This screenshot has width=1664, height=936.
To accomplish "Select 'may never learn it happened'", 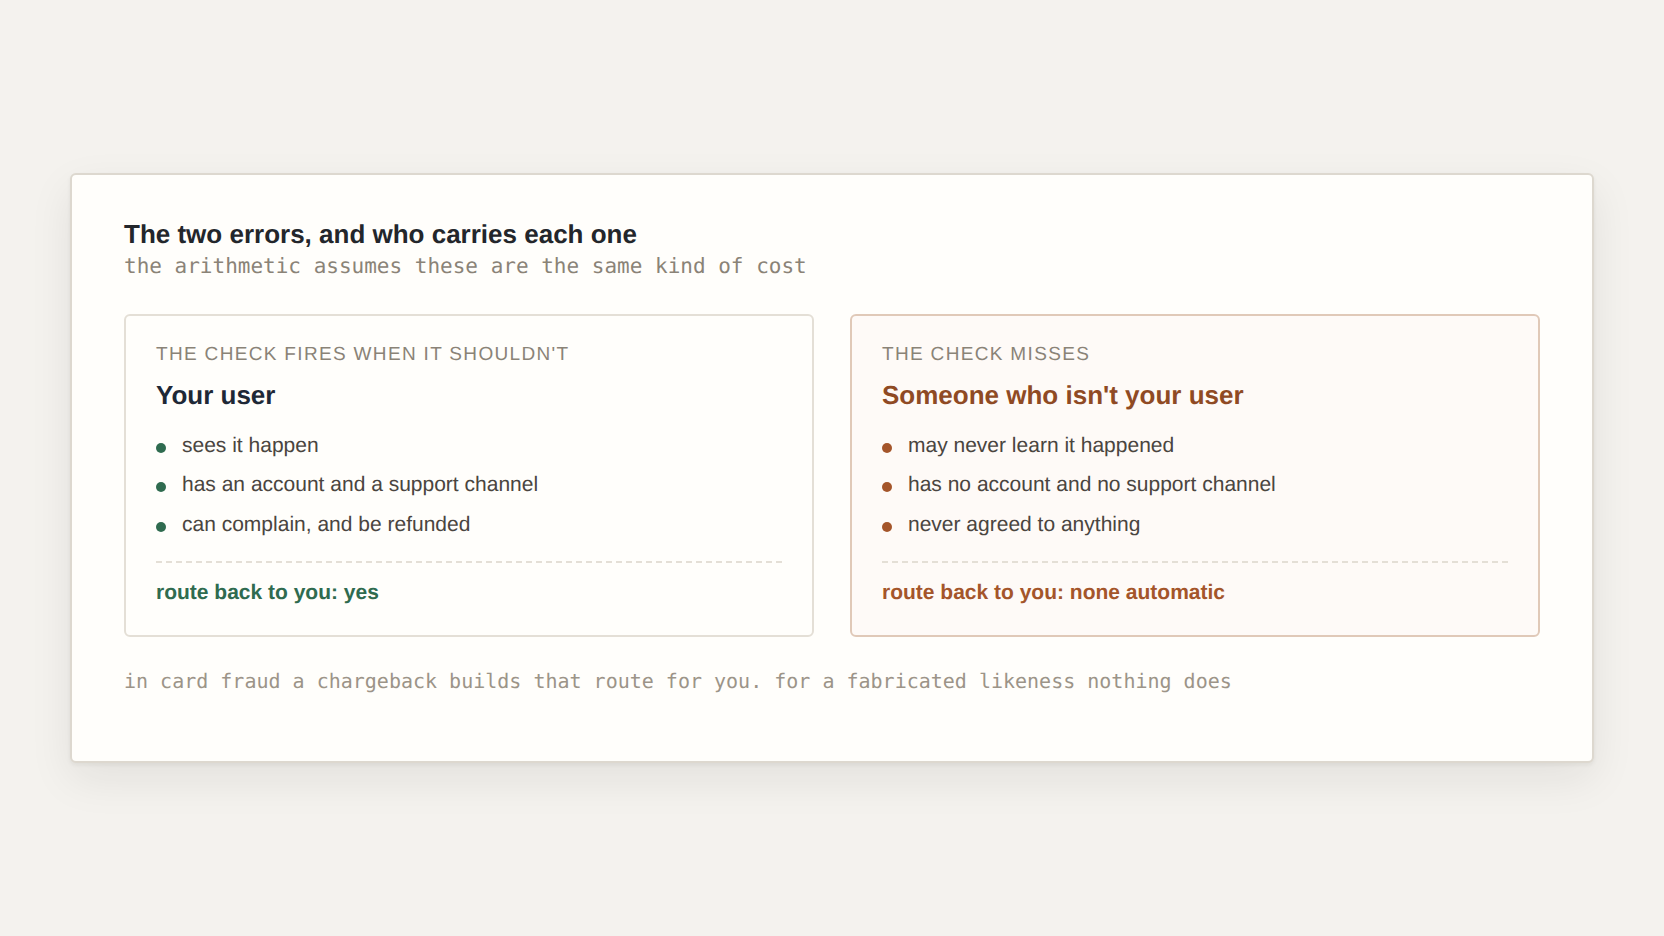I will pos(1041,445).
